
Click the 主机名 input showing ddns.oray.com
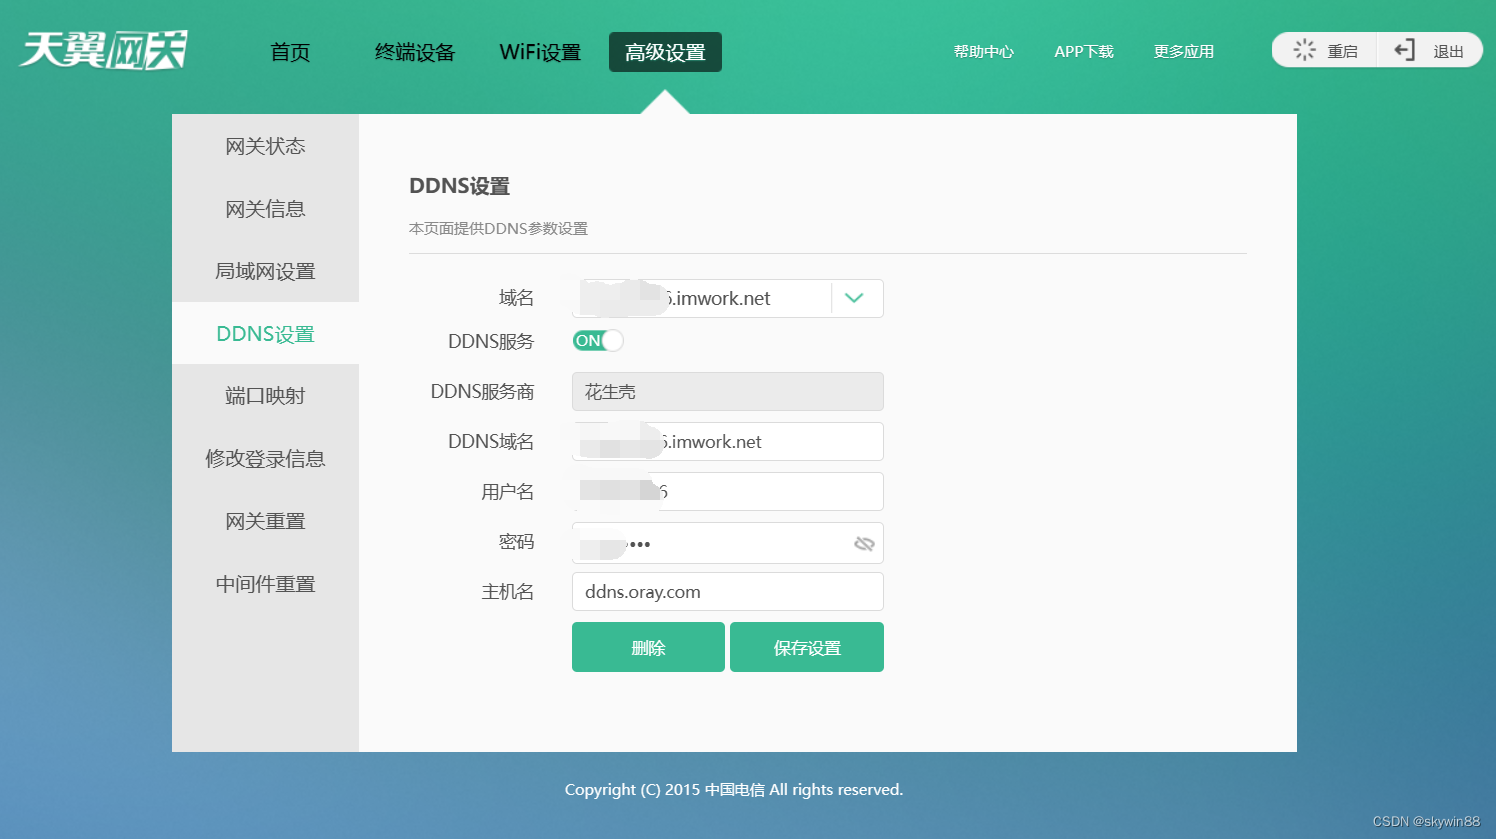[727, 591]
